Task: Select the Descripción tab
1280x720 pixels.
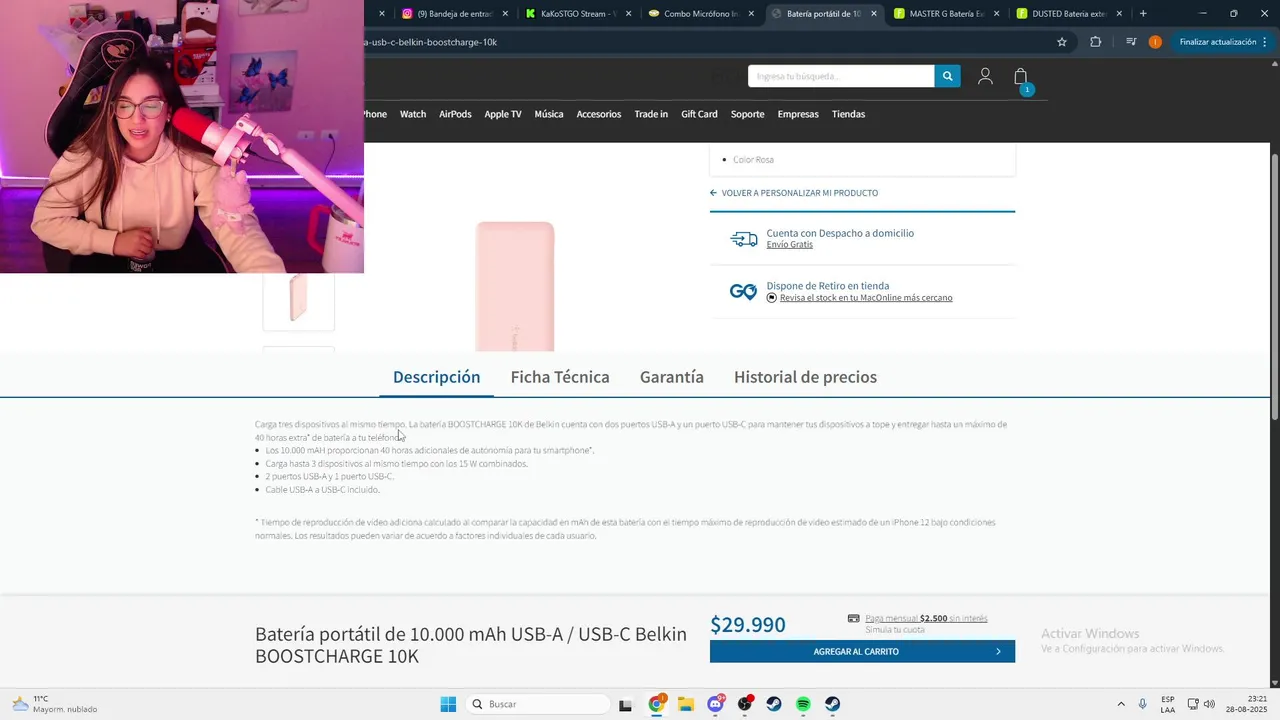Action: (x=436, y=377)
